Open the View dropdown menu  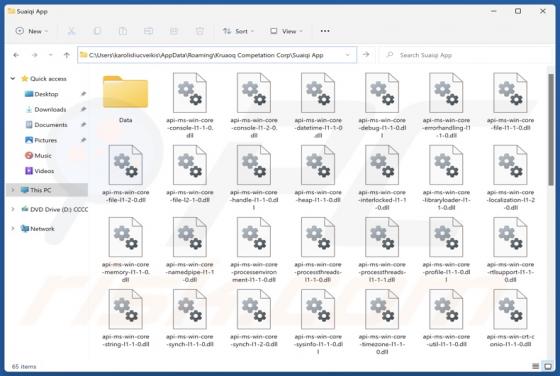tap(286, 31)
